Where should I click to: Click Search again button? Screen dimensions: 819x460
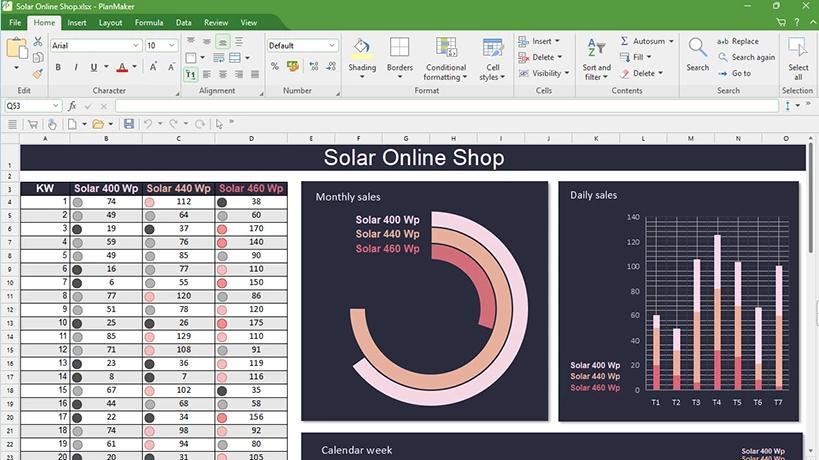[746, 57]
